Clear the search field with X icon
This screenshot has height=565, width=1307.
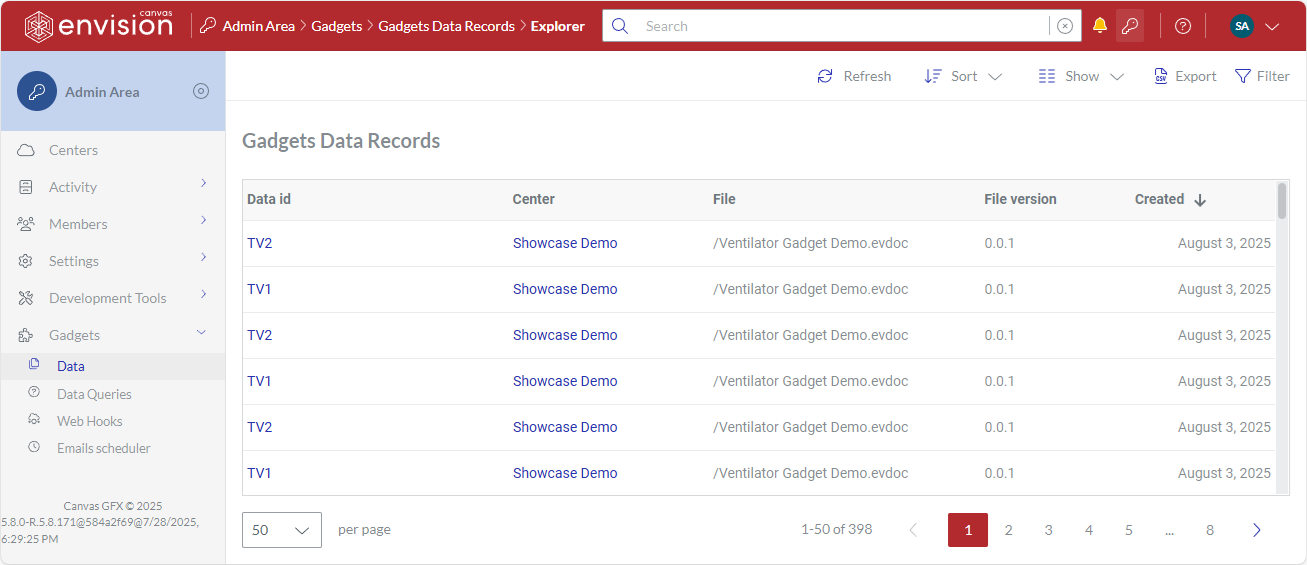click(1065, 26)
